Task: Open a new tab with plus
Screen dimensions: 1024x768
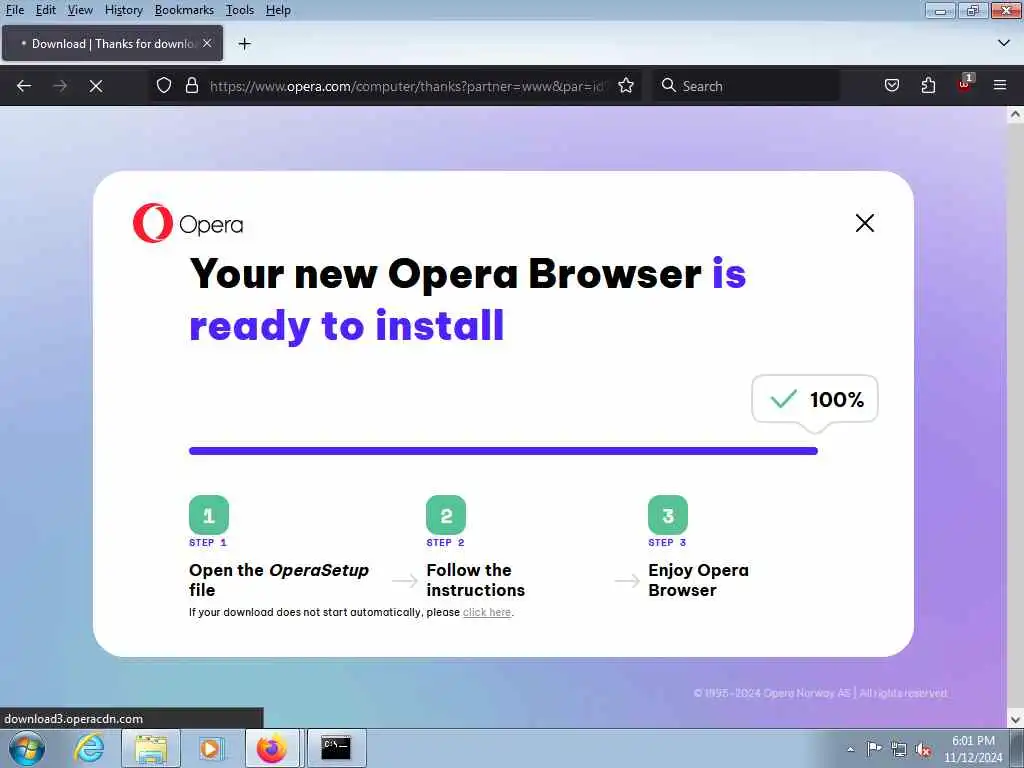Action: point(244,44)
